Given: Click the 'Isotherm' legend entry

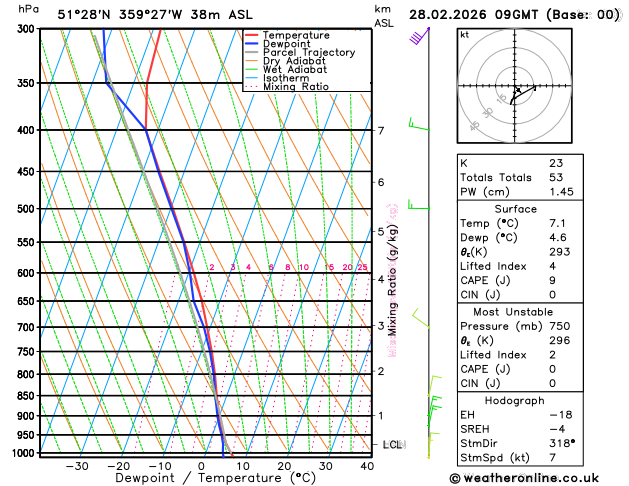Looking at the screenshot, I should point(286,78).
